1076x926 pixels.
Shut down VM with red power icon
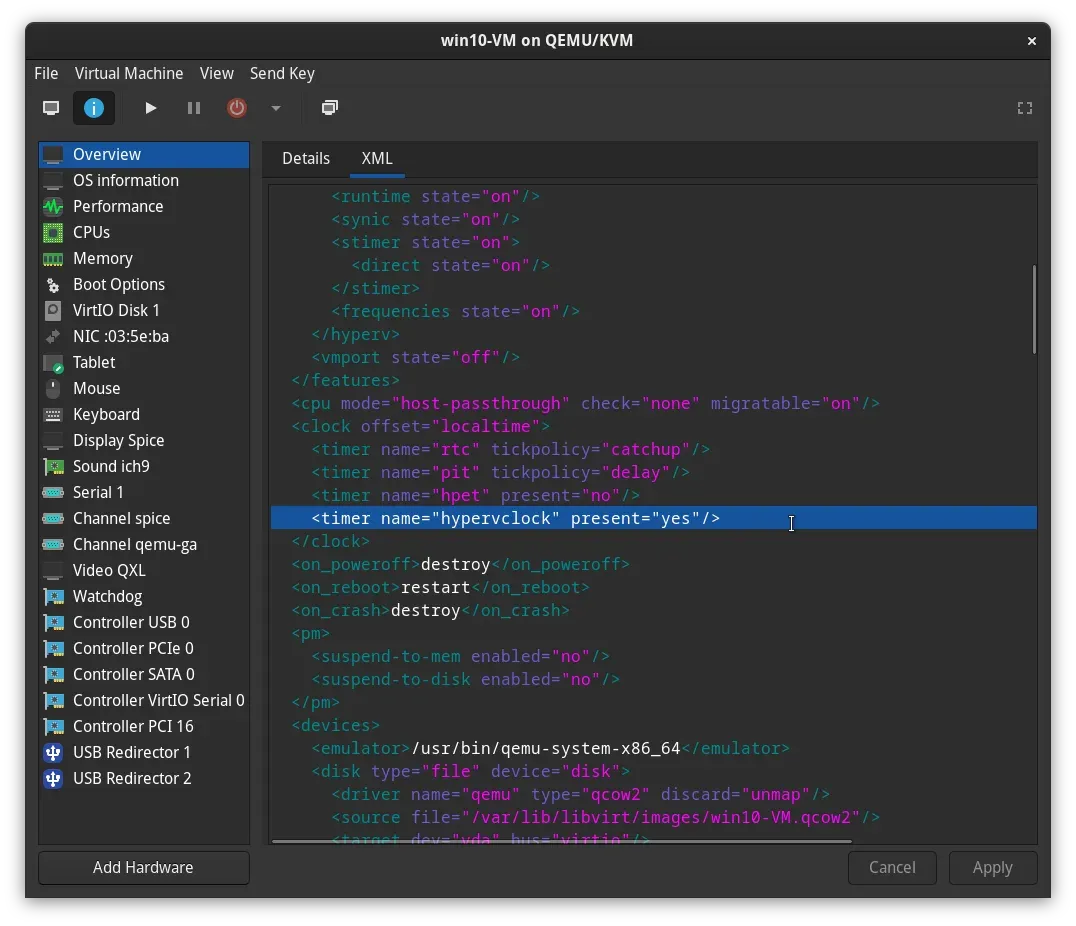pyautogui.click(x=237, y=108)
